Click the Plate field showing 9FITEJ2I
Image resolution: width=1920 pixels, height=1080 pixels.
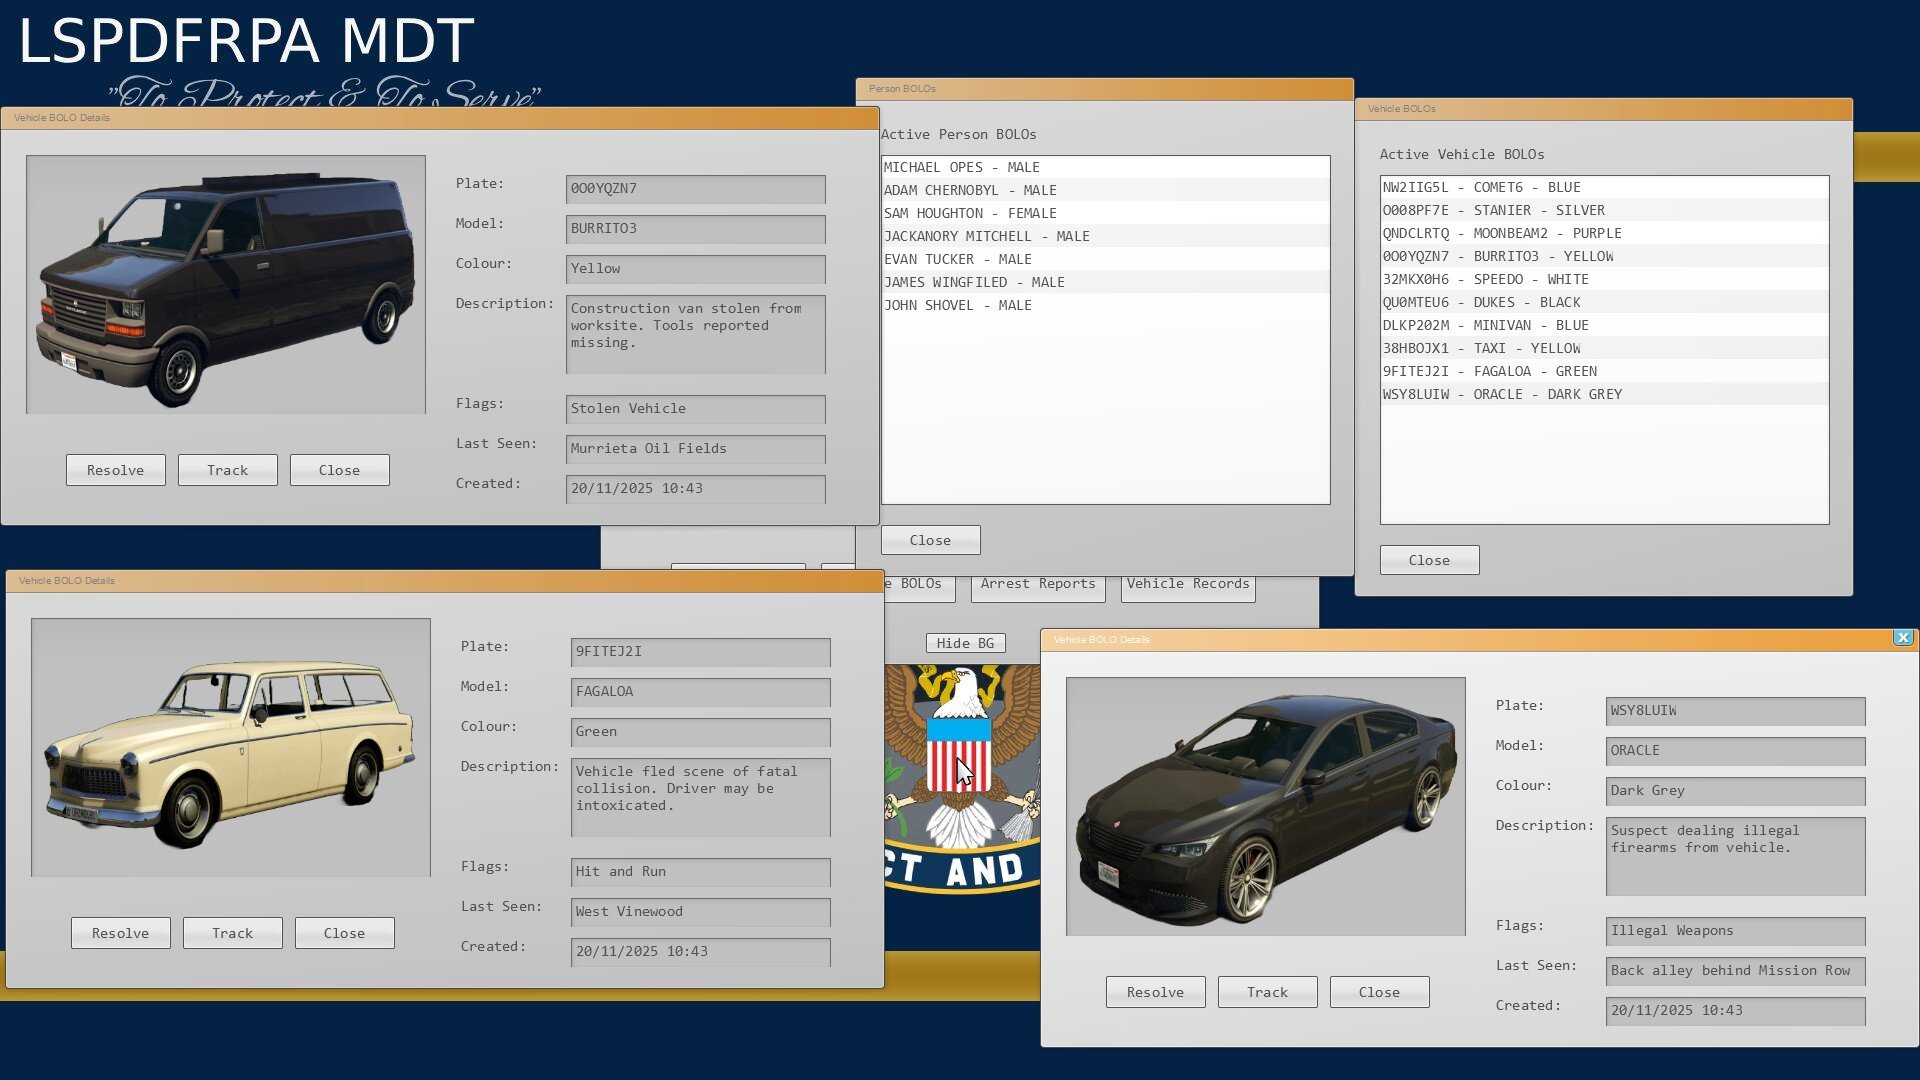pos(700,651)
